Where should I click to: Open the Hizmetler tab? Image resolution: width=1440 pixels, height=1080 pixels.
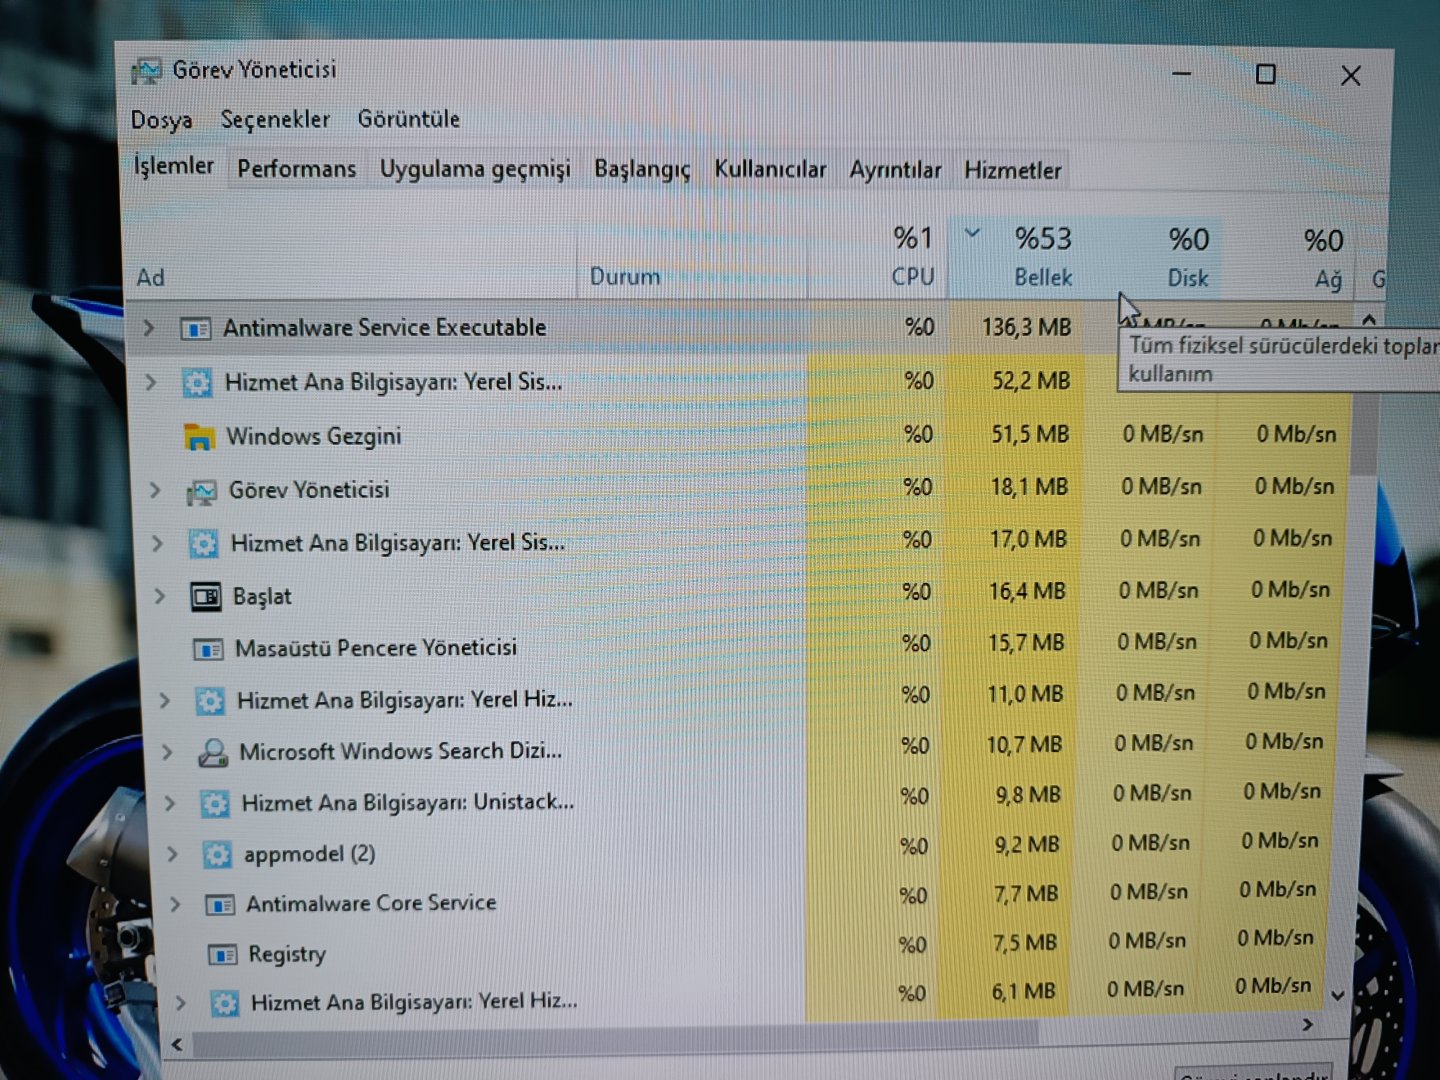(1012, 171)
